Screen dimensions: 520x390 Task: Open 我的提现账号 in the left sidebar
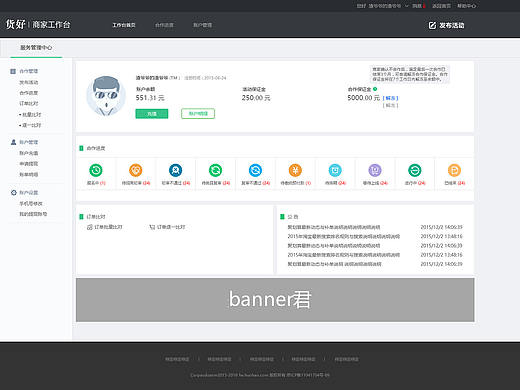pyautogui.click(x=33, y=214)
